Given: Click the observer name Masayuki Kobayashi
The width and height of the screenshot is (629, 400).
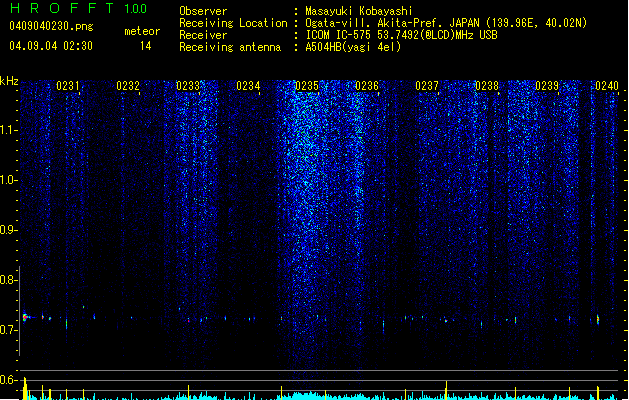Looking at the screenshot, I should click(x=359, y=11).
